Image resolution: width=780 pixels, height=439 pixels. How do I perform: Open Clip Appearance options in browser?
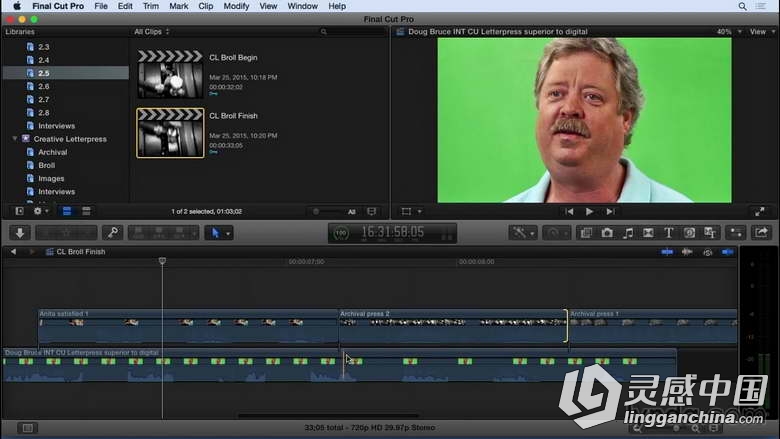pyautogui.click(x=372, y=211)
